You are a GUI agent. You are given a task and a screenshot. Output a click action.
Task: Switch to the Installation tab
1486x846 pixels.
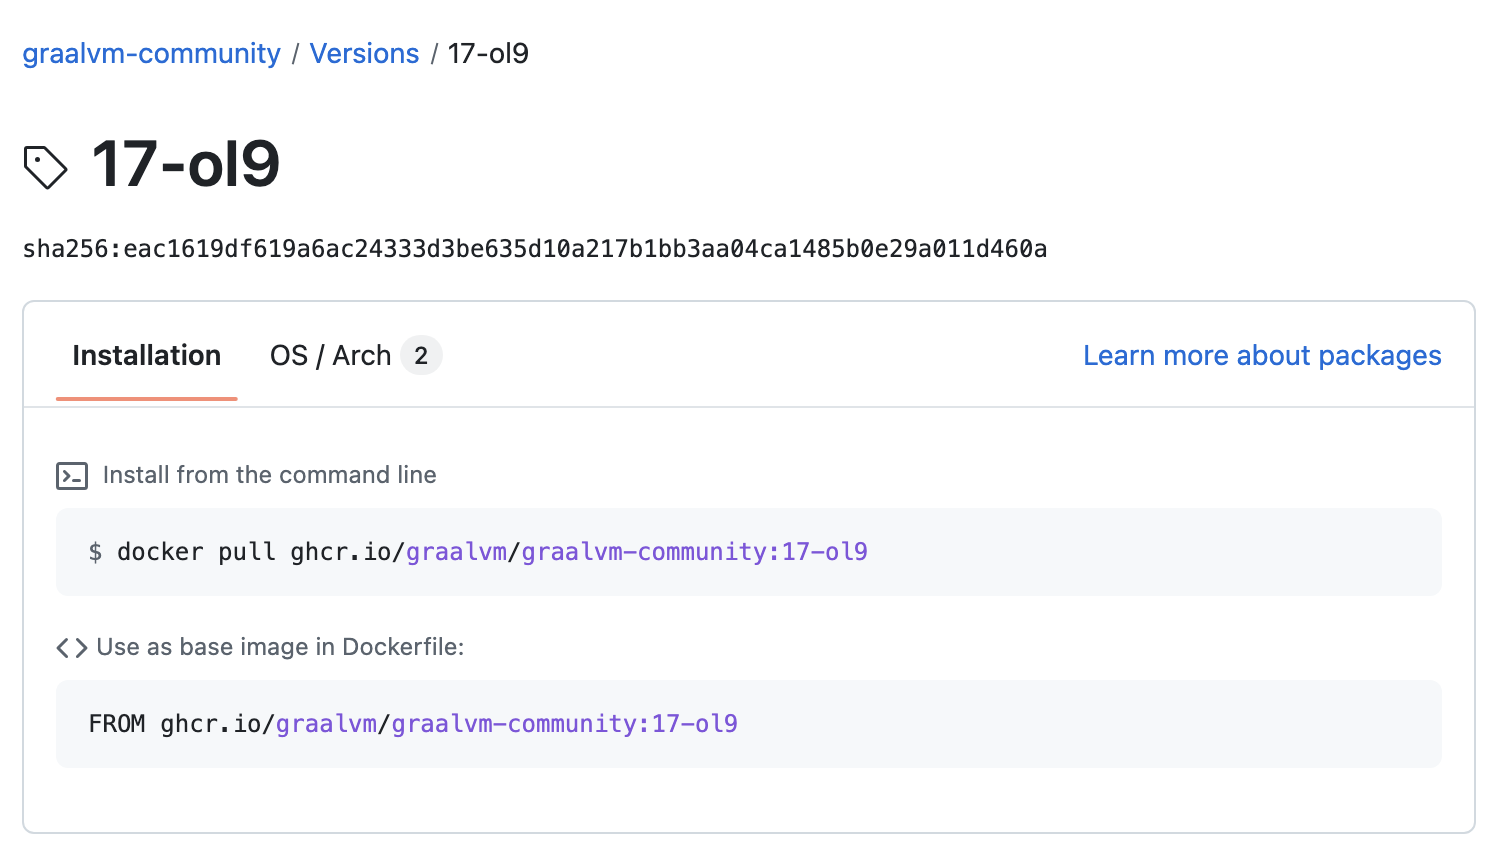coord(147,355)
